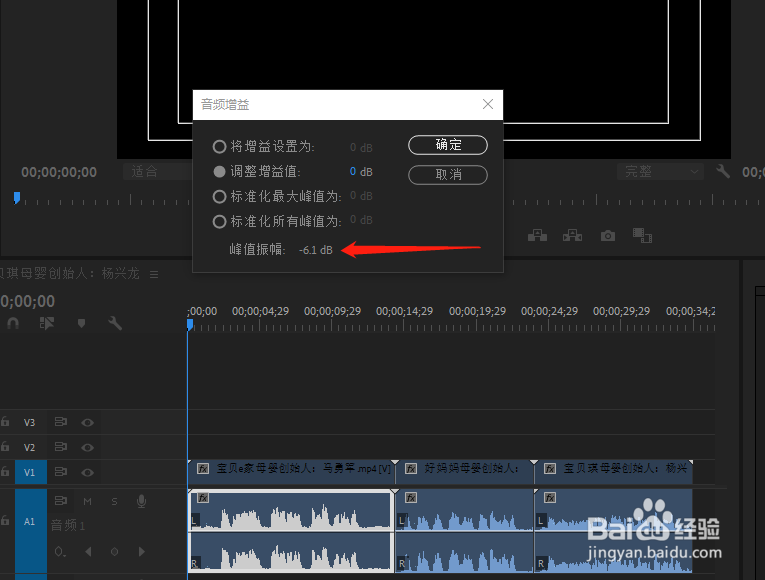The width and height of the screenshot is (765, 580).
Task: Toggle sync lock icon on track V1
Action: click(x=60, y=472)
